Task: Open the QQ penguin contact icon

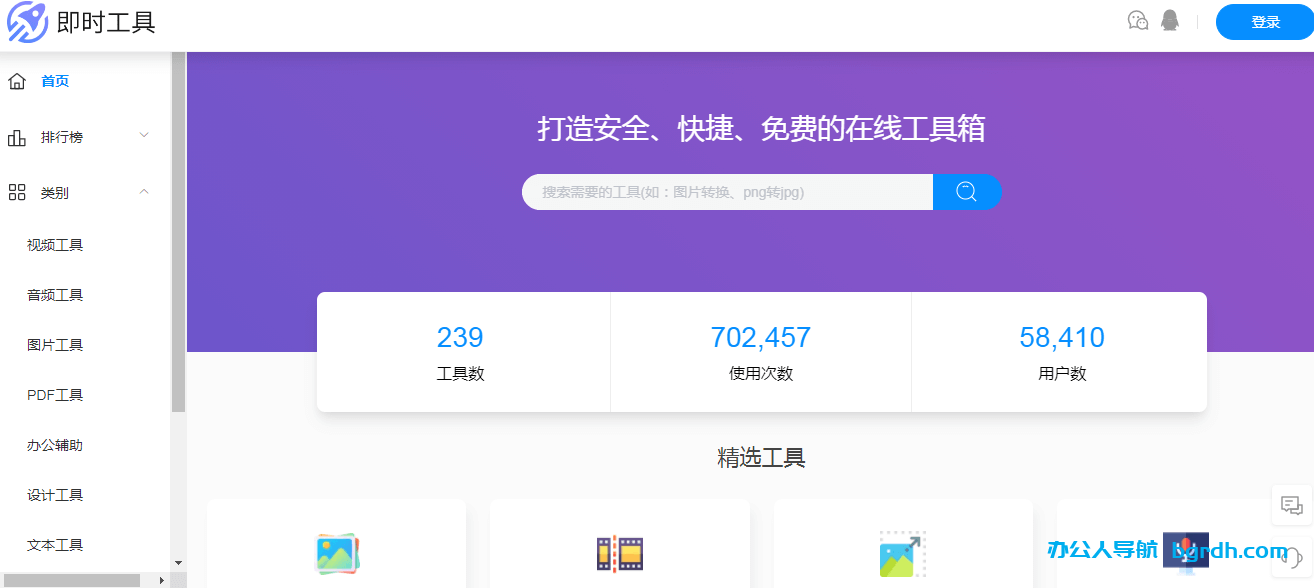Action: click(1170, 19)
